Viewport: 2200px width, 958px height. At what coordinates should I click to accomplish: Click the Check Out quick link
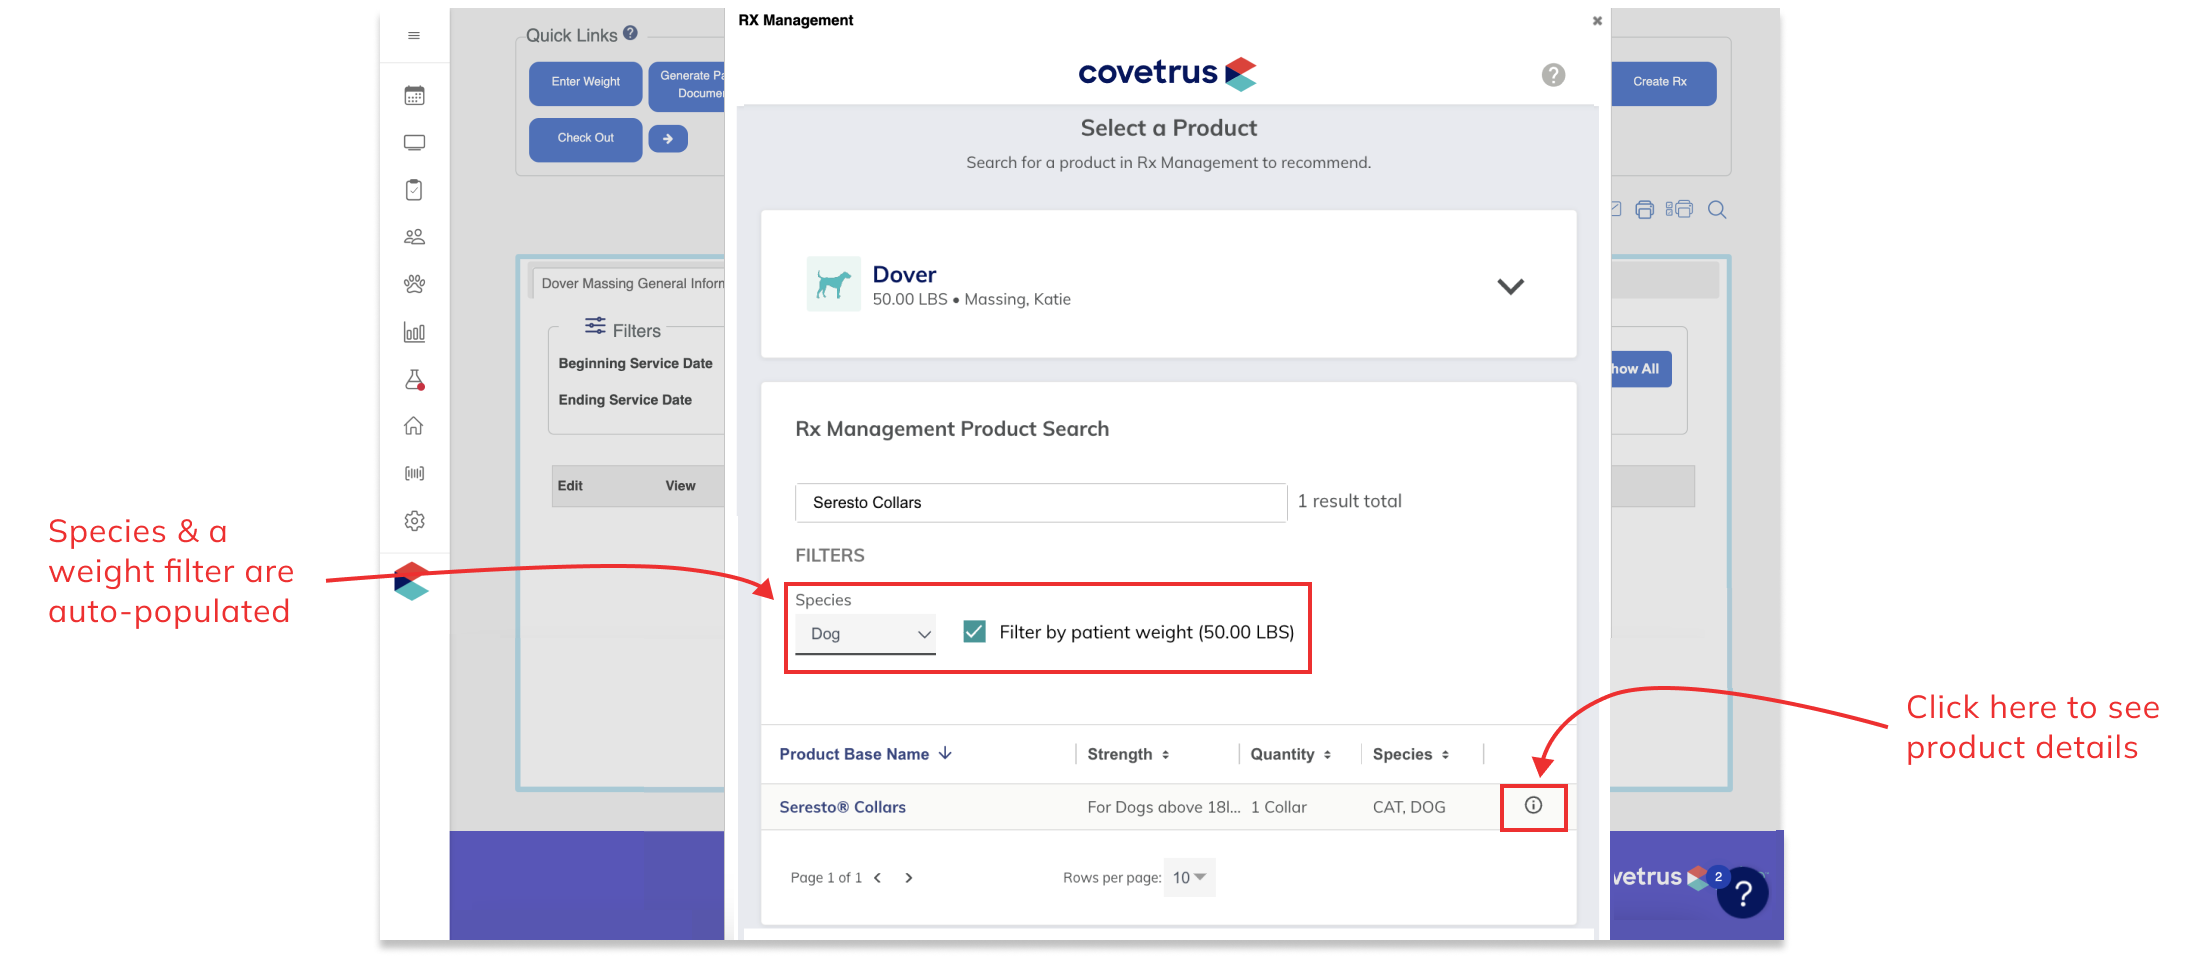pos(585,139)
